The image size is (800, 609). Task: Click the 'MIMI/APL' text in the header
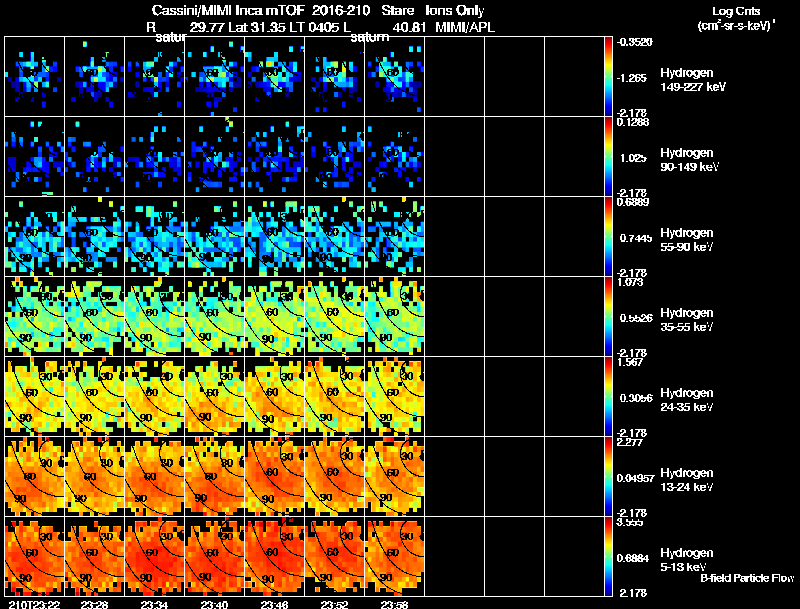tap(465, 28)
